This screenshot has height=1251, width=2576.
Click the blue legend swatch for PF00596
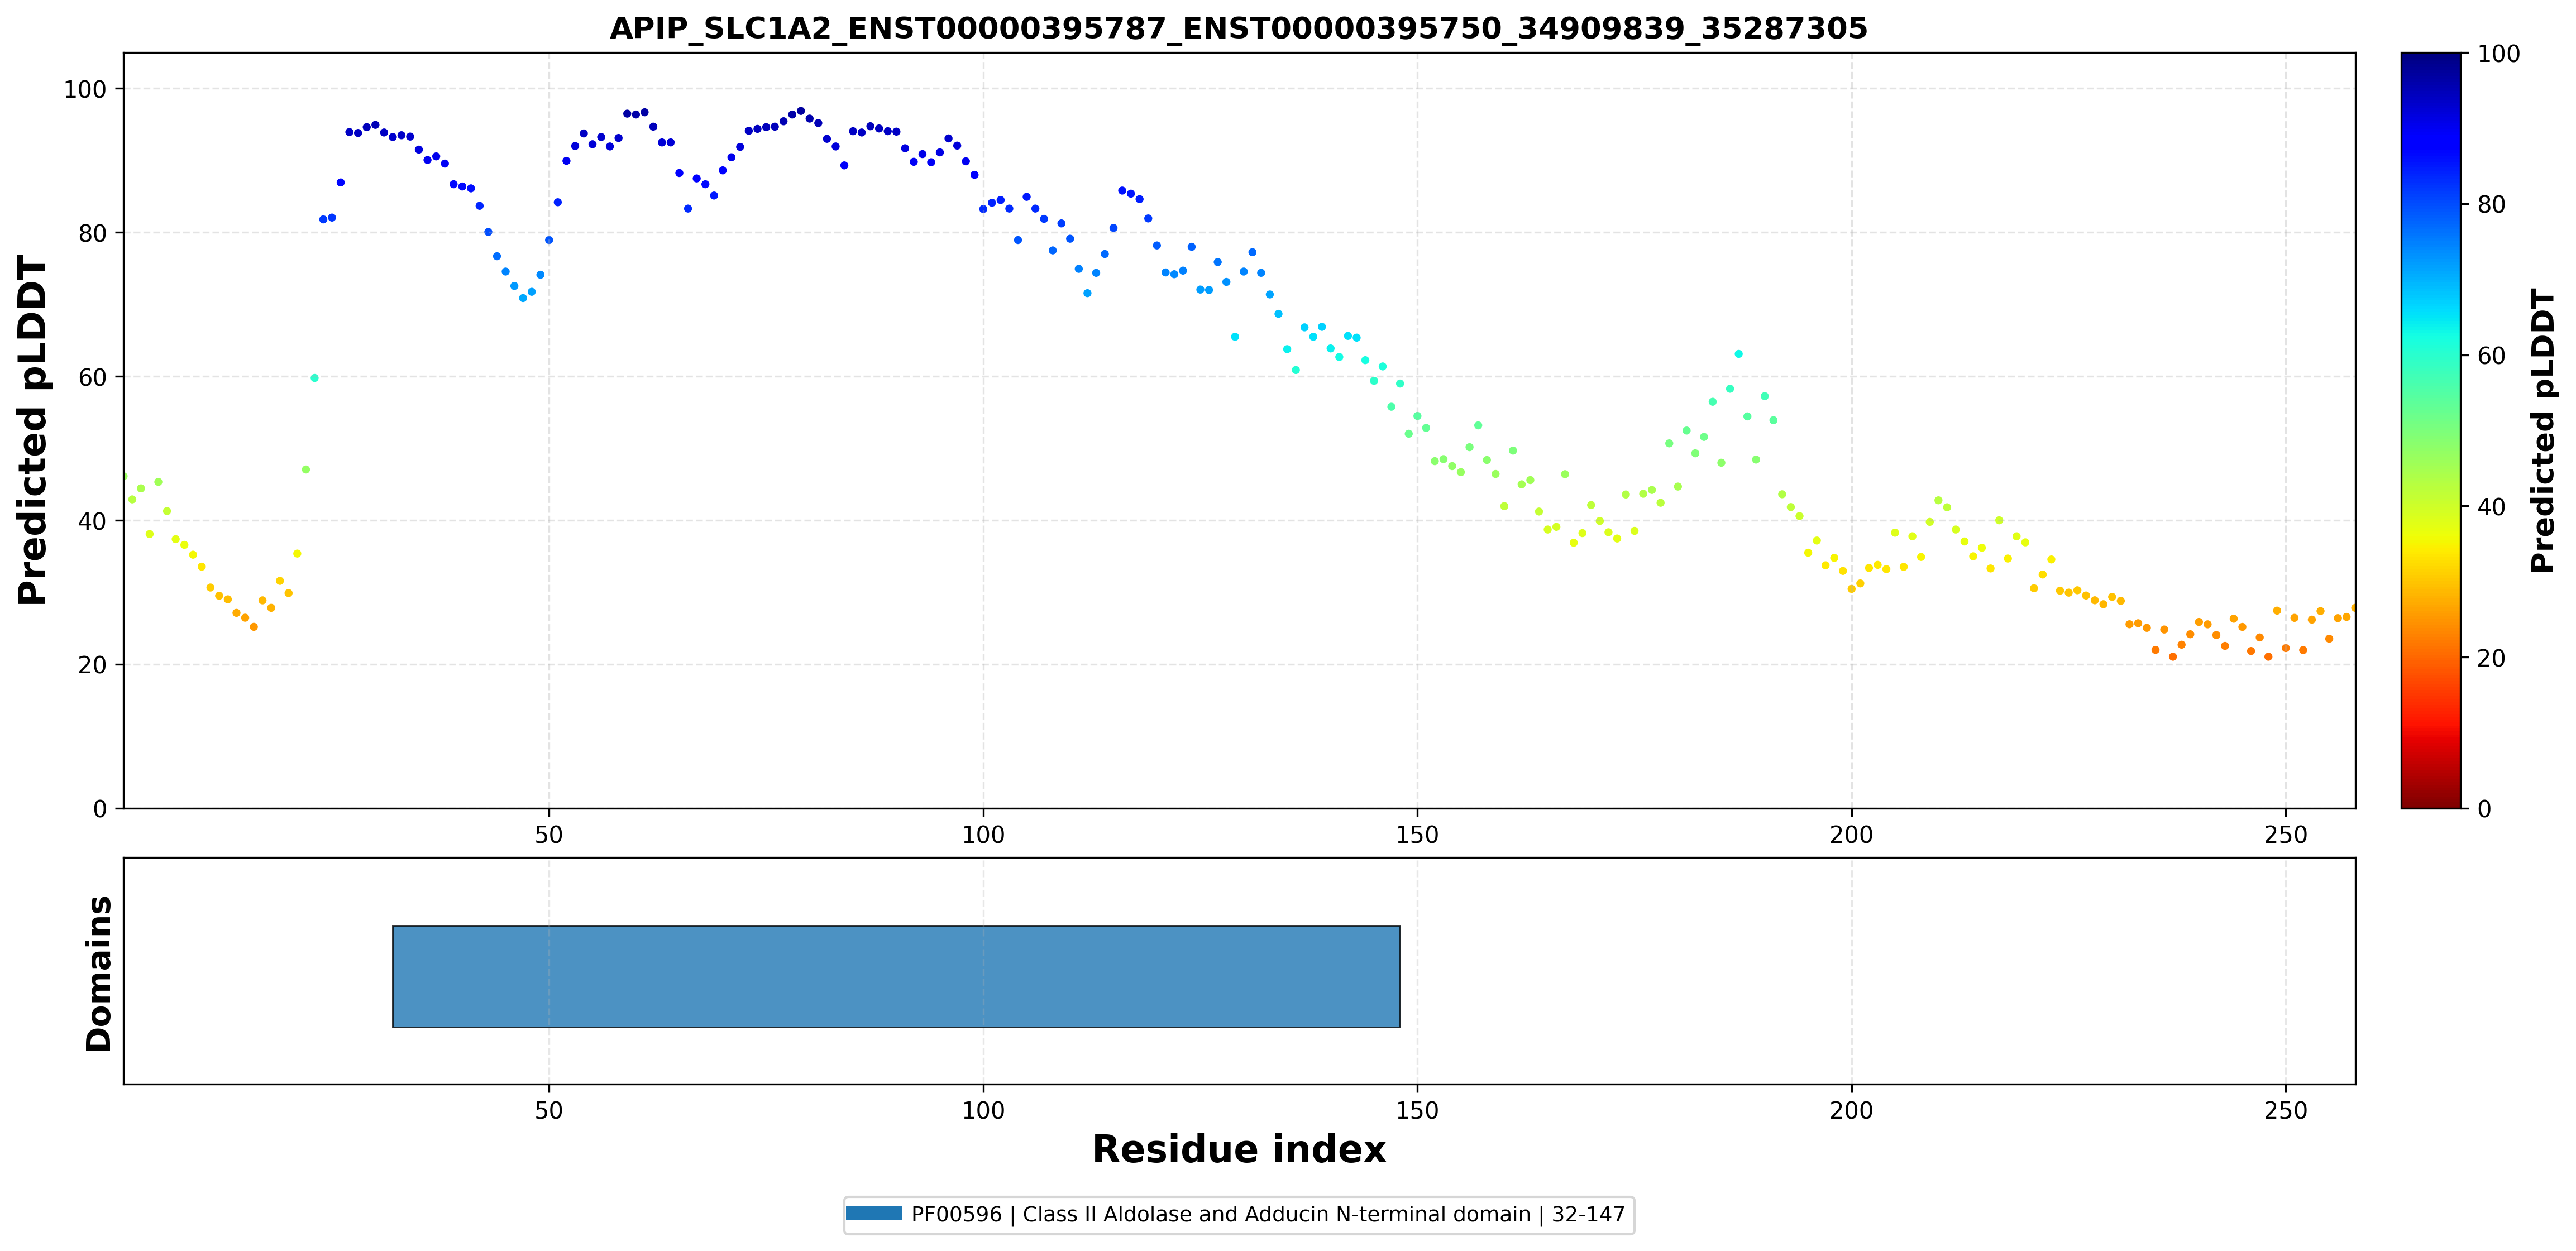[873, 1214]
